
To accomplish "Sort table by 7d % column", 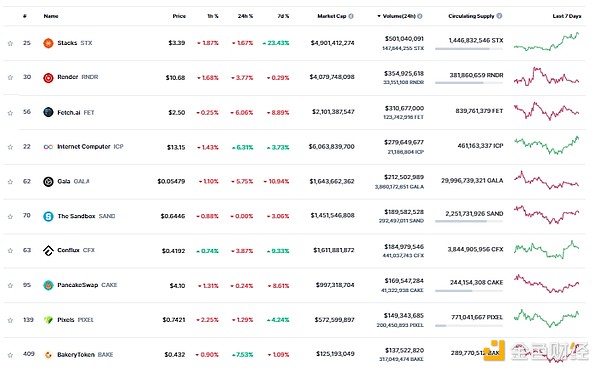I will click(x=283, y=16).
